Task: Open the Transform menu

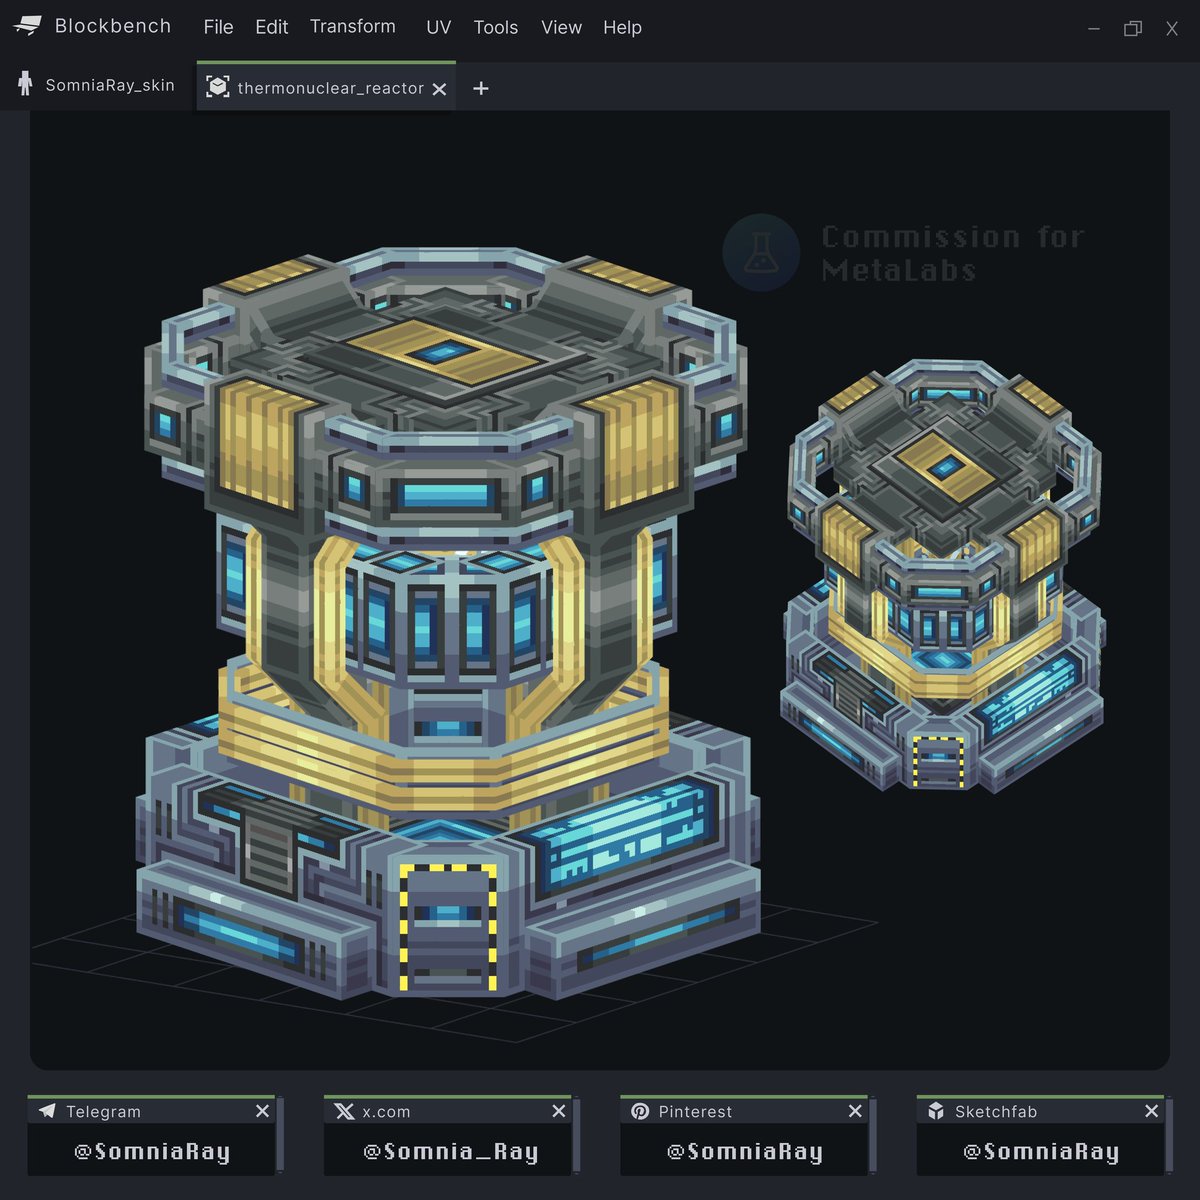Action: pos(352,26)
